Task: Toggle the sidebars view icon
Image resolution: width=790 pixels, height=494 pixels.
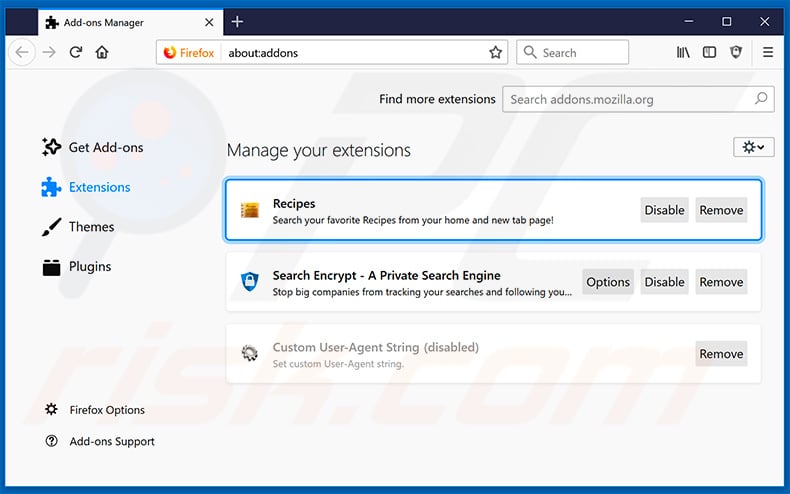Action: tap(709, 52)
